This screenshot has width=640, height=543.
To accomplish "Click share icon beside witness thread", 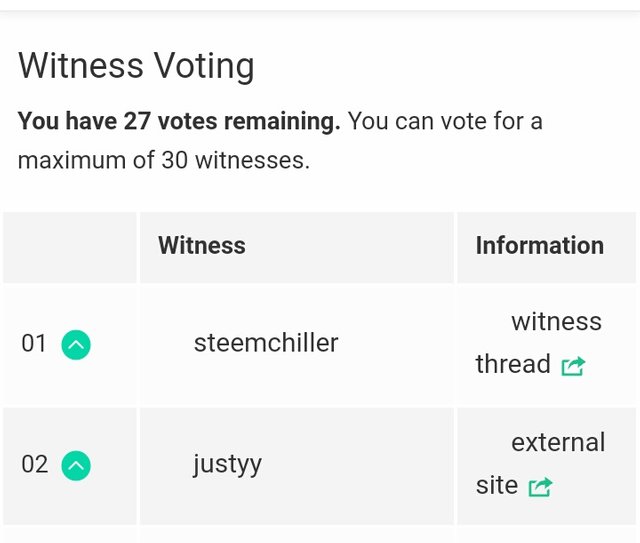I will pos(572,366).
